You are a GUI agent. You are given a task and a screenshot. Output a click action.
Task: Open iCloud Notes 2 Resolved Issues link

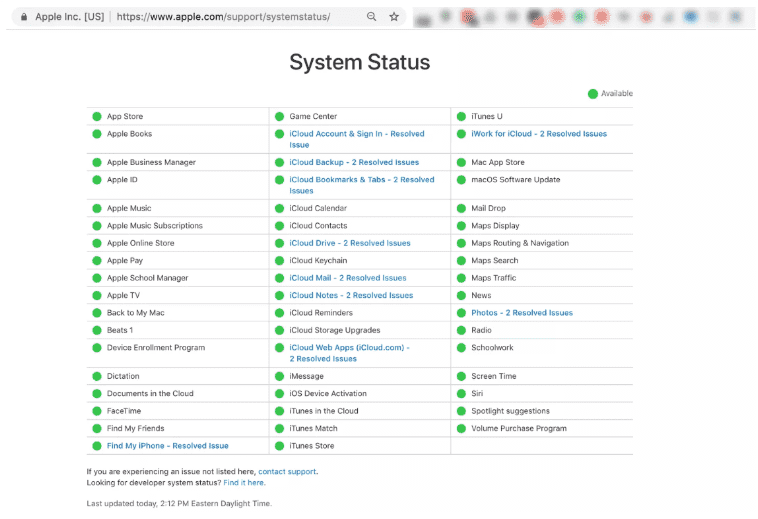click(x=351, y=295)
